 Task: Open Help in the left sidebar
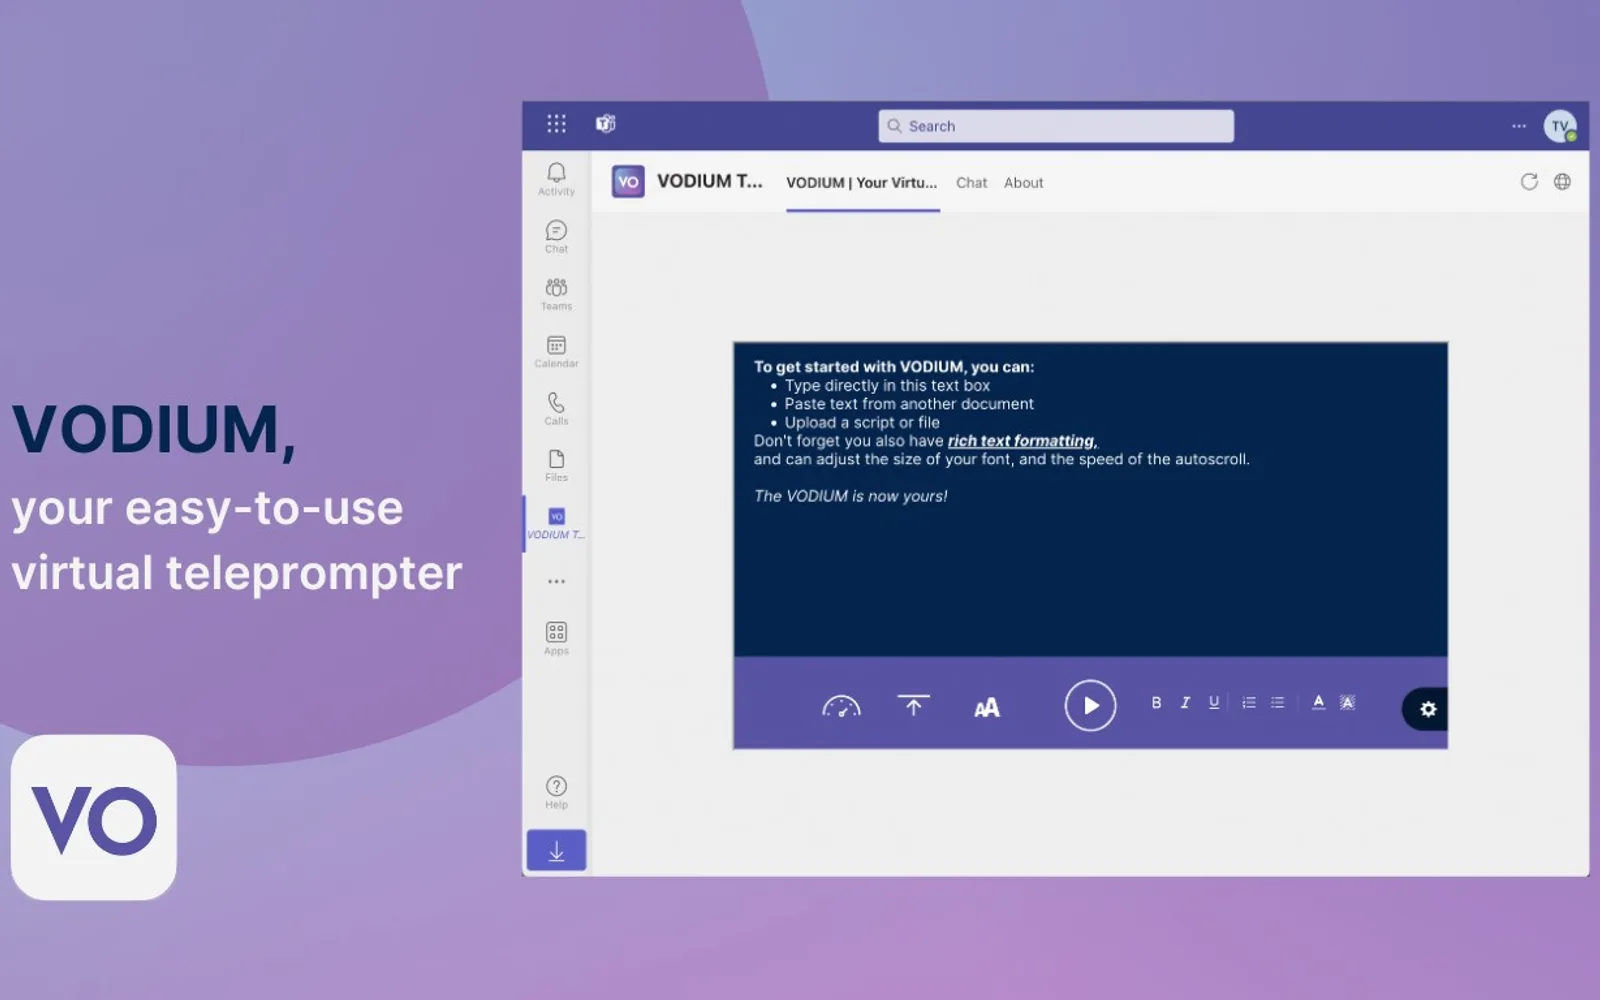[x=556, y=793]
